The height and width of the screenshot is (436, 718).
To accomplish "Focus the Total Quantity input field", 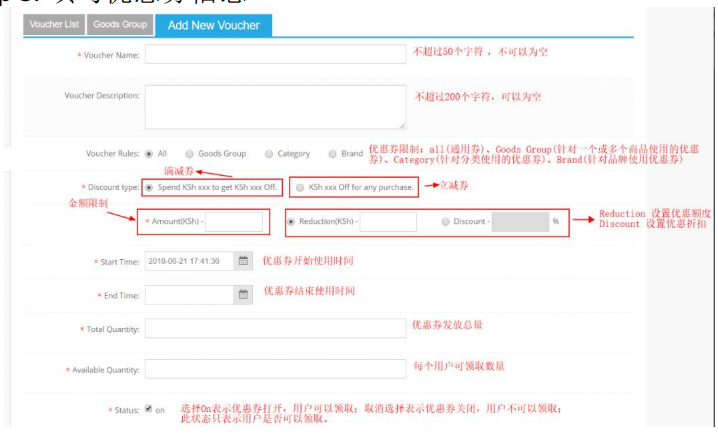I will pyautogui.click(x=275, y=328).
